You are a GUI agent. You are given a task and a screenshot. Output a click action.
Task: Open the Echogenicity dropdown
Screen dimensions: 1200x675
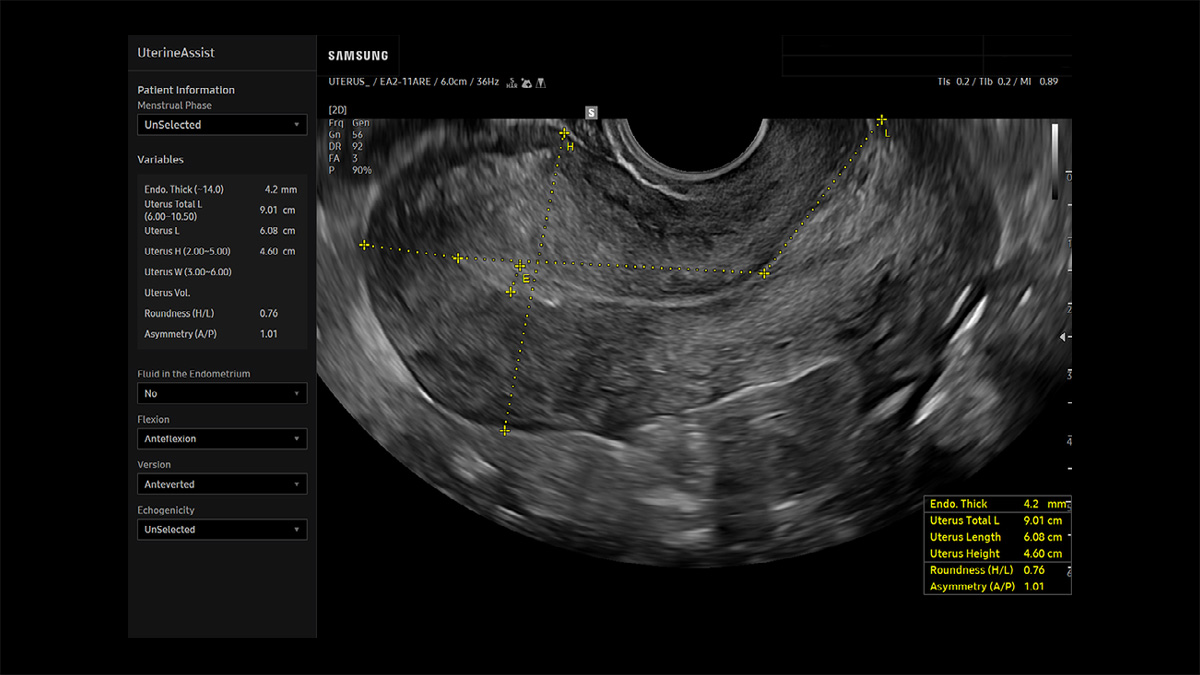(x=222, y=529)
